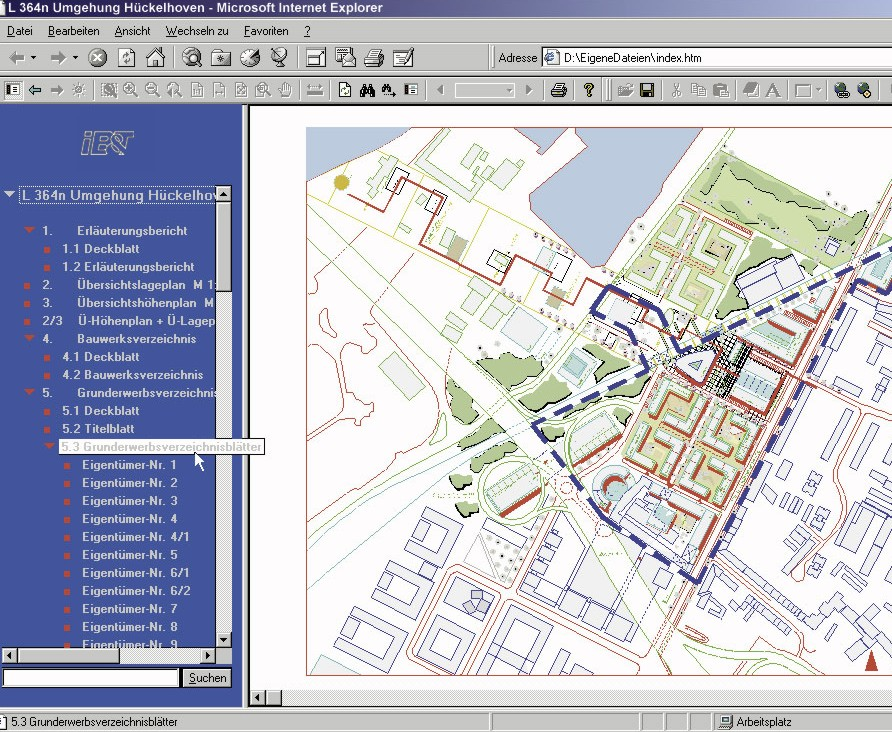Click the tree horizontal scrollbar thumb

[x=68, y=655]
